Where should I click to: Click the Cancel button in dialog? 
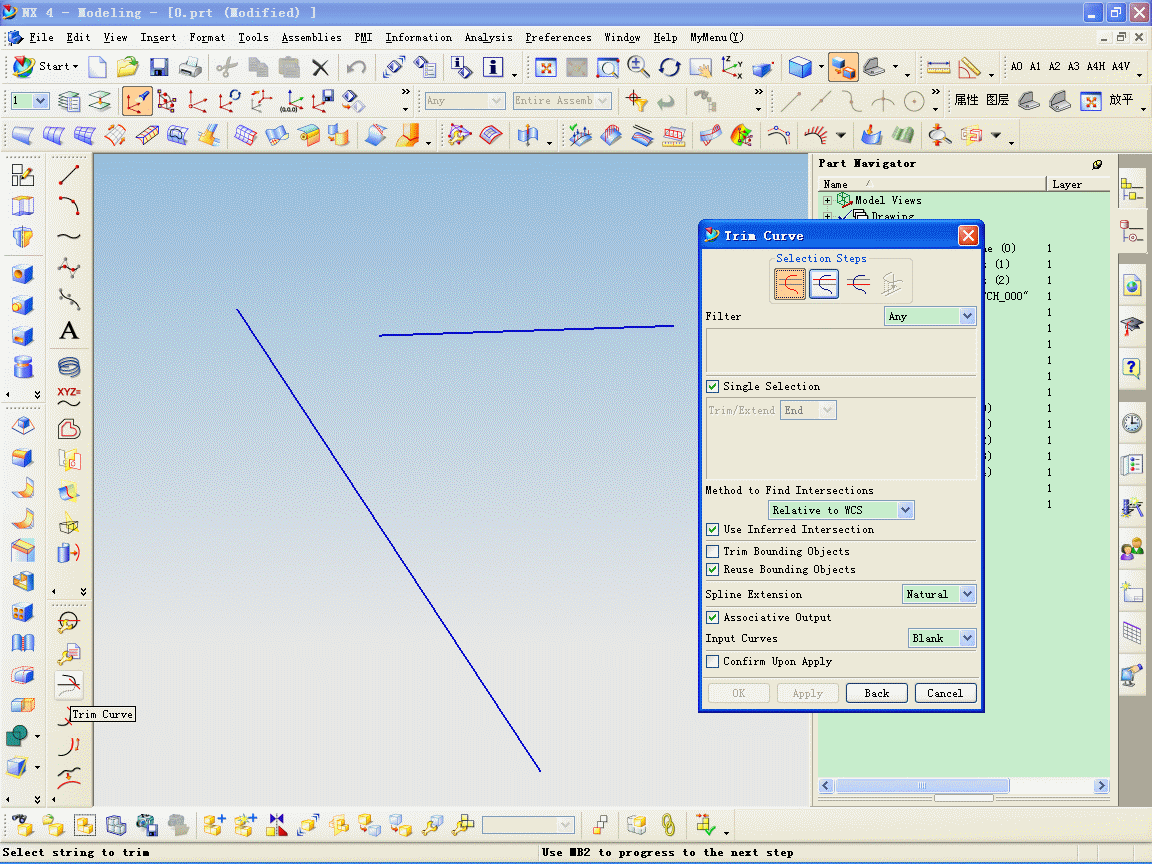click(945, 694)
